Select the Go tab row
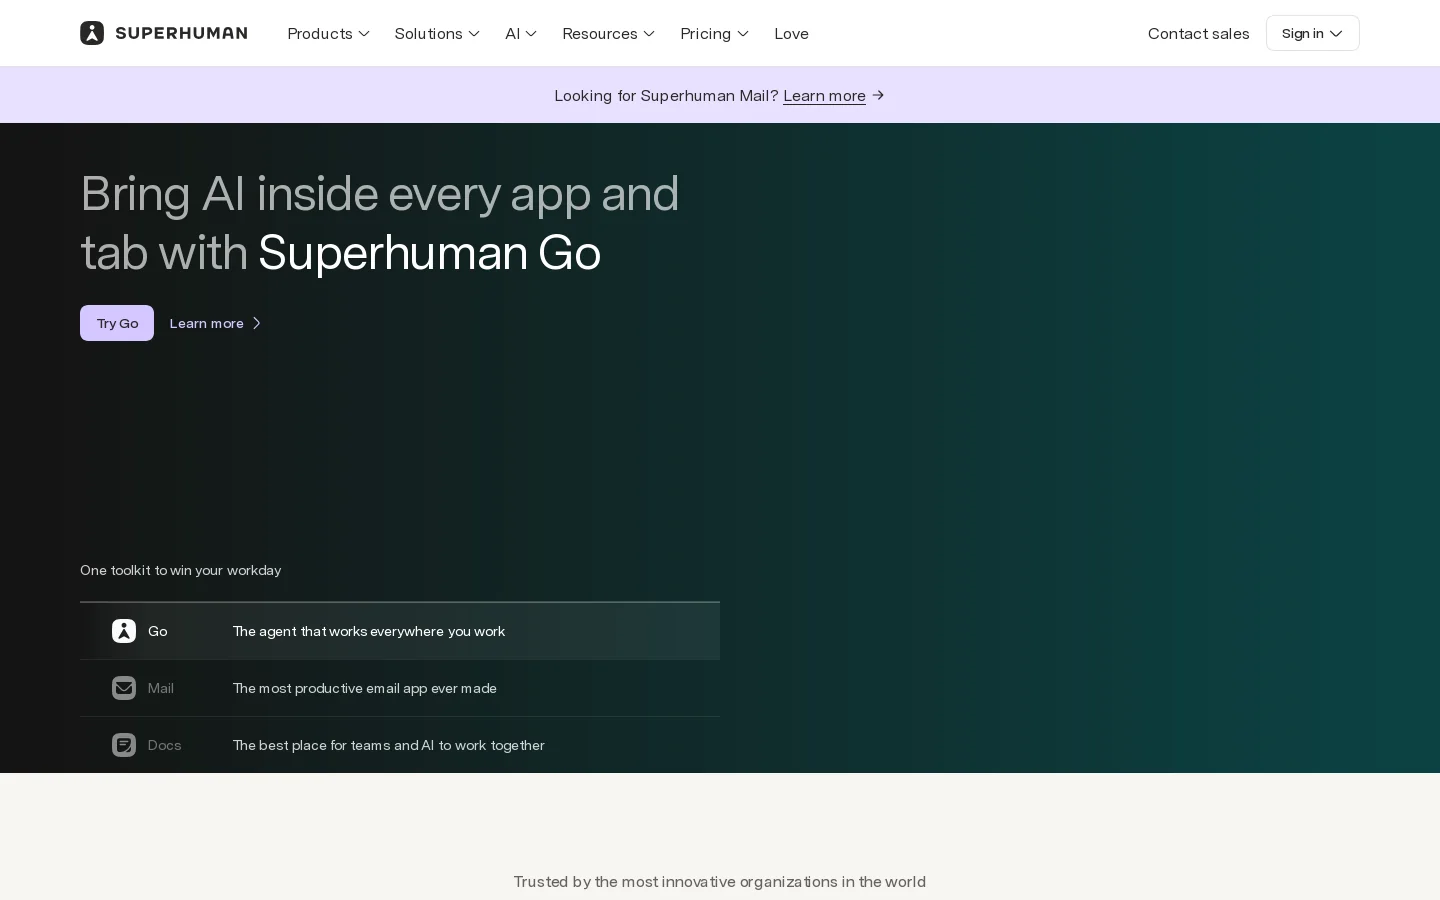1440x900 pixels. 400,631
